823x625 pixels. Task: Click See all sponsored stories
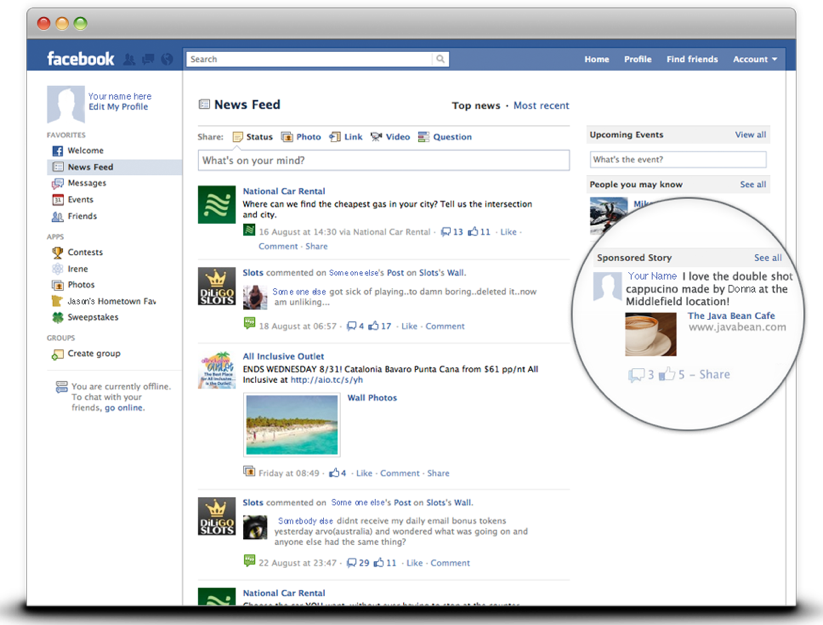pos(768,258)
